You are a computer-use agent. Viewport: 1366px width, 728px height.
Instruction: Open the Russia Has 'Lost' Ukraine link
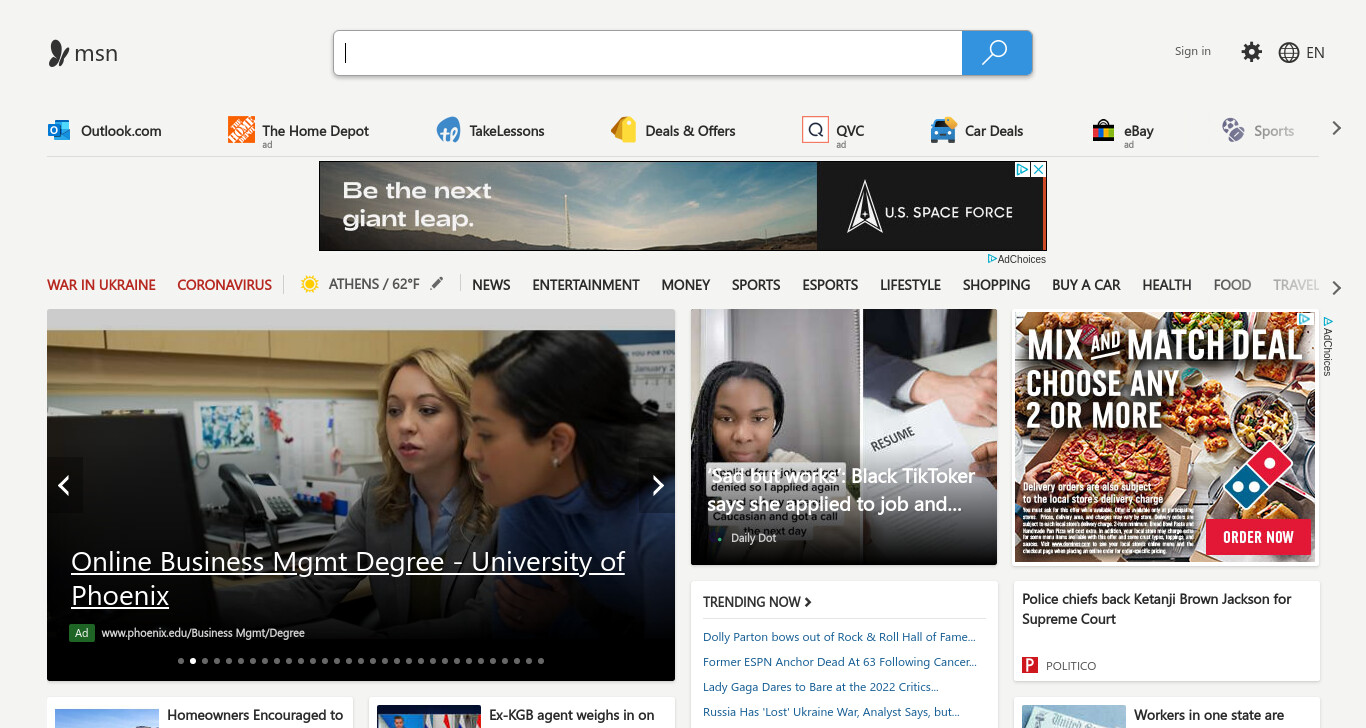point(832,712)
